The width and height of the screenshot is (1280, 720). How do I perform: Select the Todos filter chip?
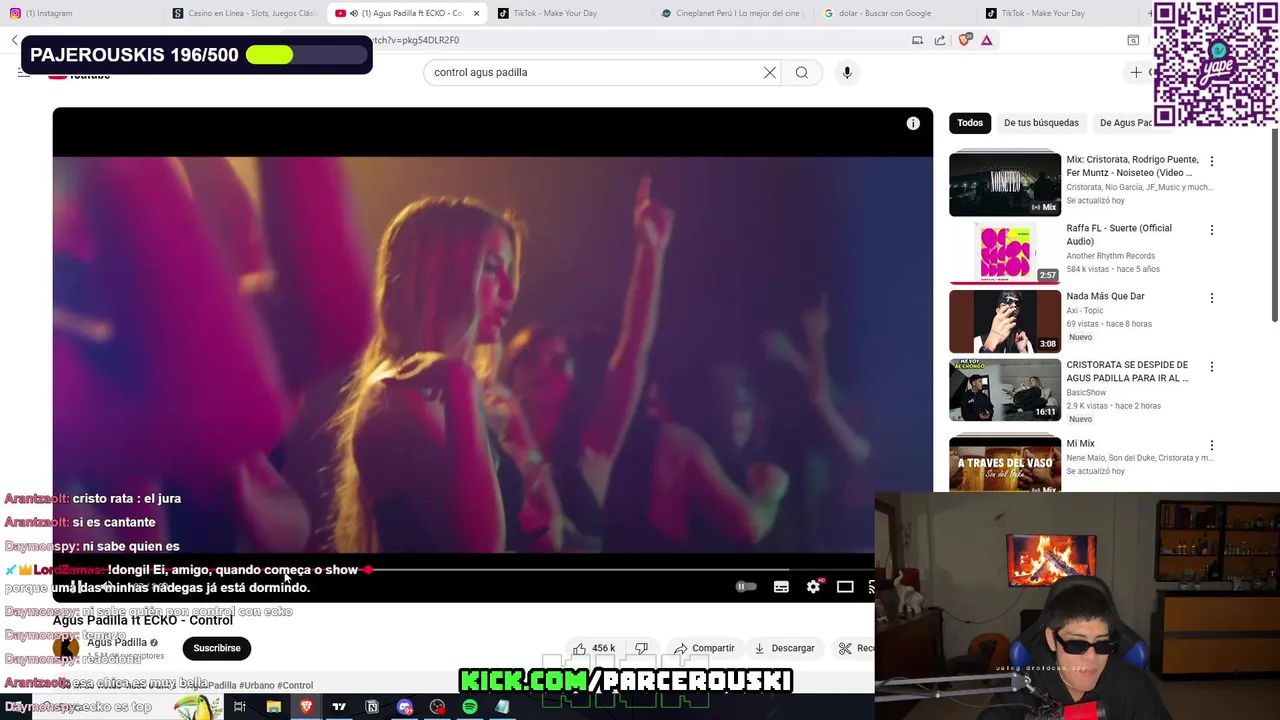tap(970, 123)
